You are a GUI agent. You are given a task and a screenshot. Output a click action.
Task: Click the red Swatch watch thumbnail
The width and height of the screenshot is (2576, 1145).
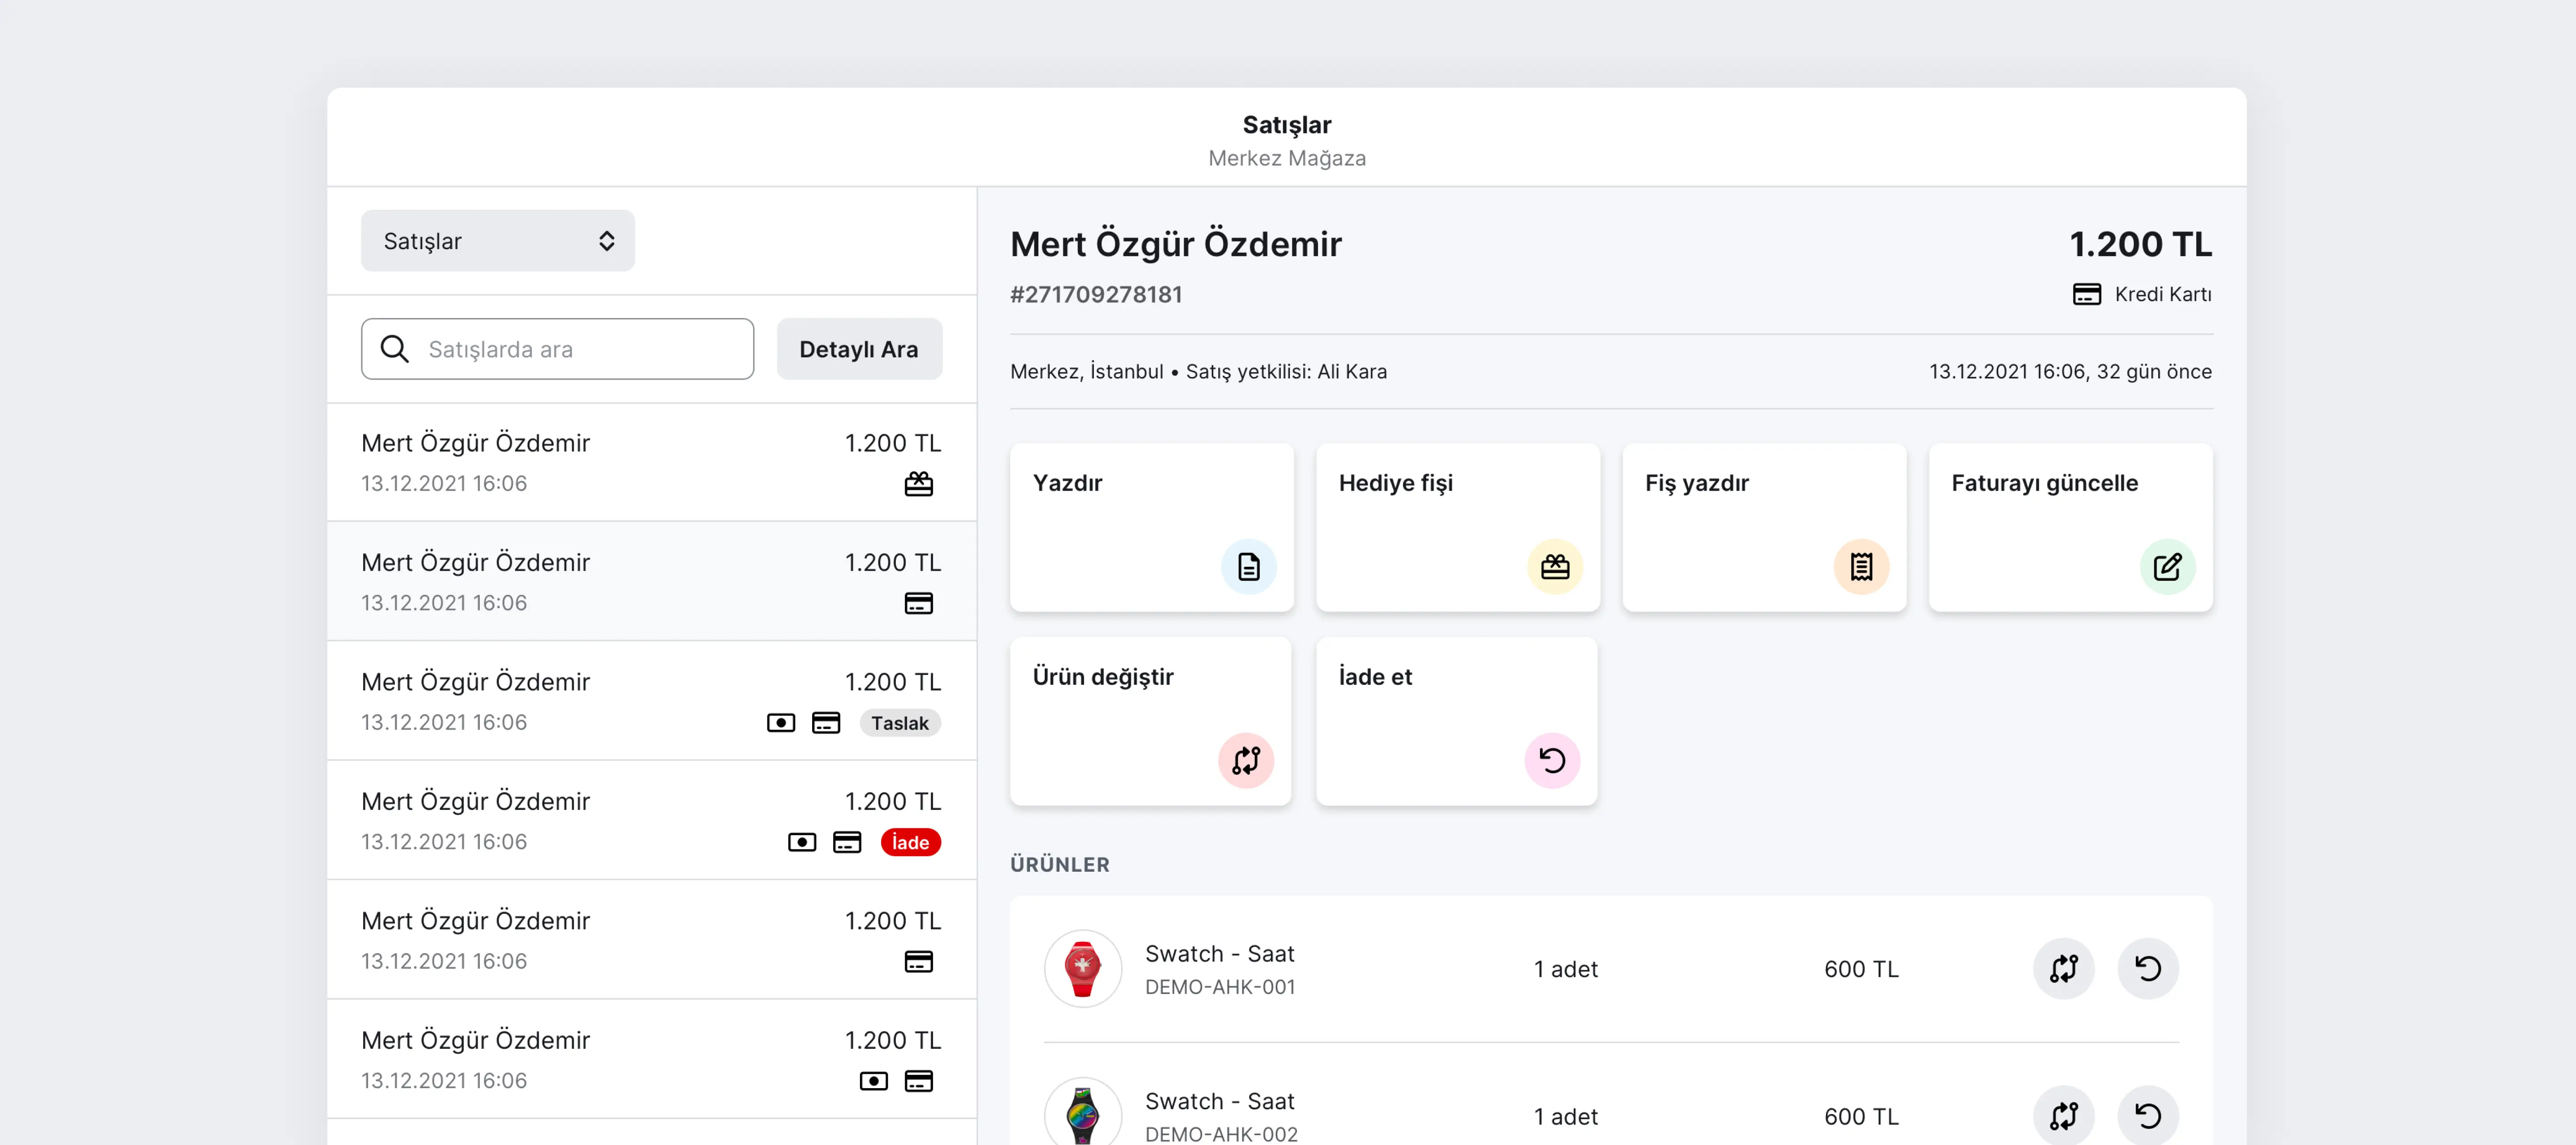coord(1082,968)
